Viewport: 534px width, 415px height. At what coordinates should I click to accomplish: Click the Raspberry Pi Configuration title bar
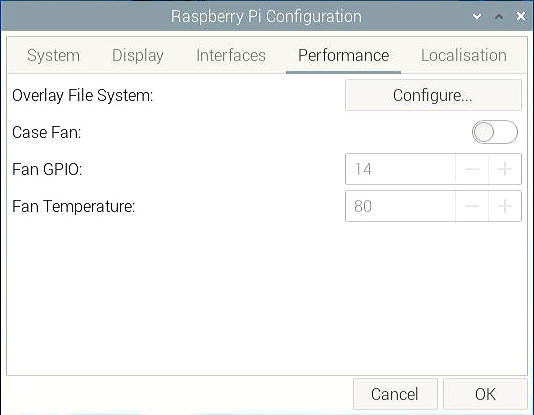pyautogui.click(x=266, y=16)
